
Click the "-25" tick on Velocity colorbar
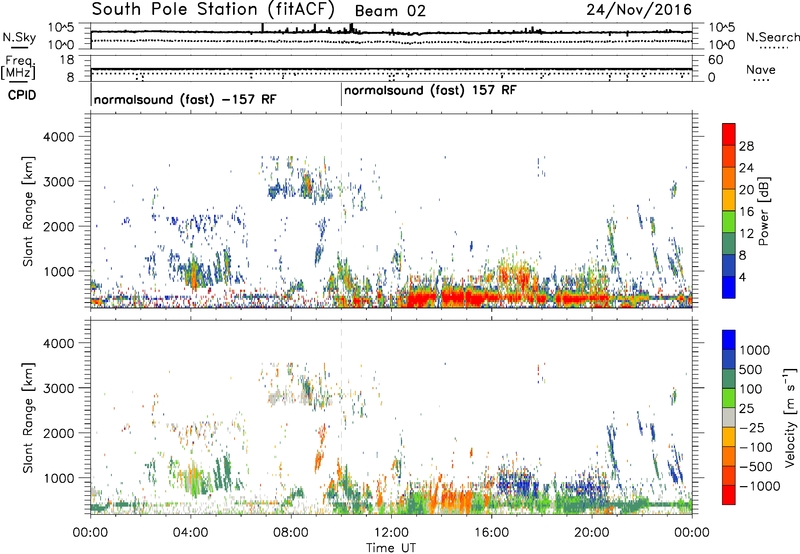(752, 428)
